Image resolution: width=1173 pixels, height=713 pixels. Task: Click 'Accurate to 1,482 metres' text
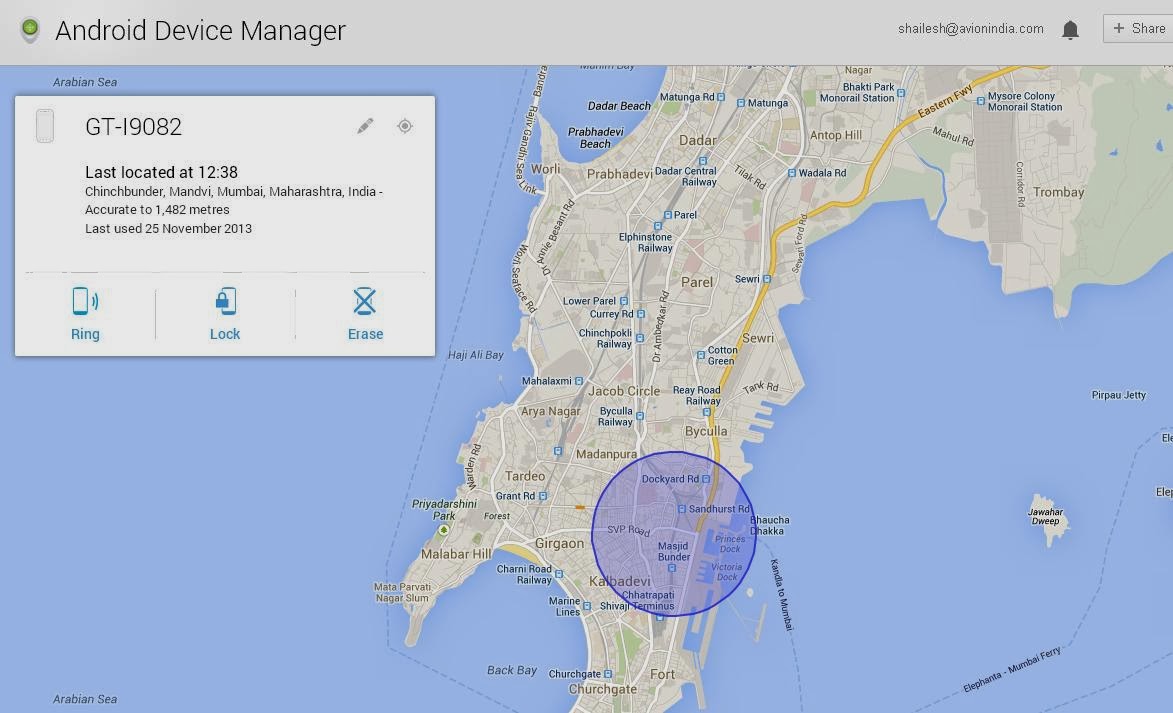[x=157, y=209]
